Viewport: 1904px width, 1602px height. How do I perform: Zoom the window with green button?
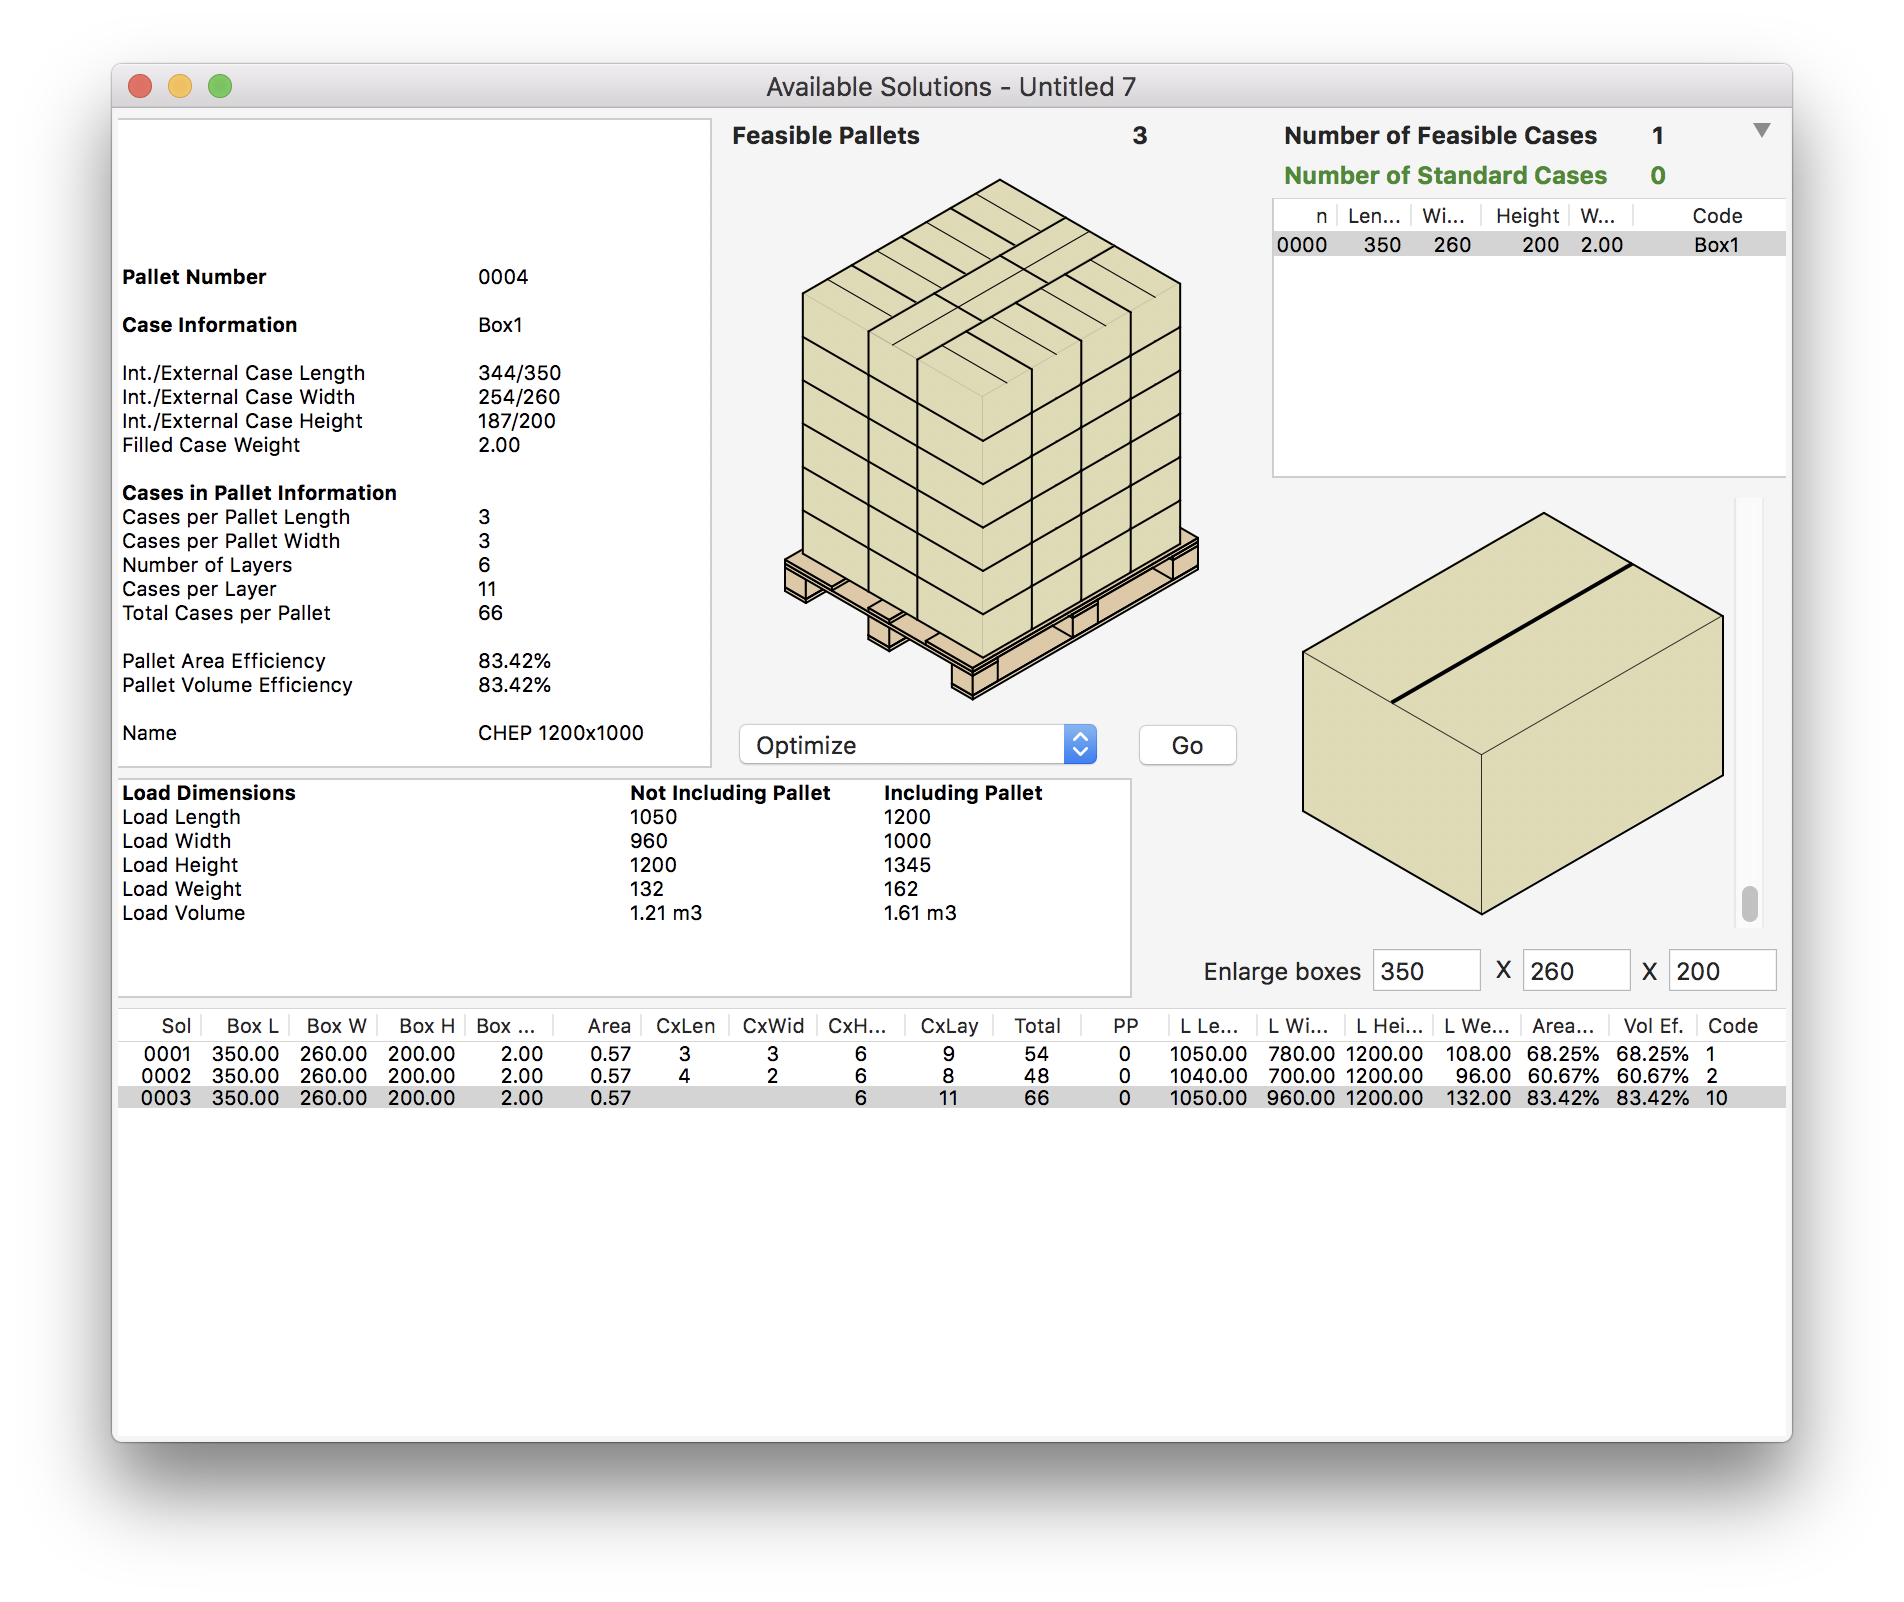click(x=220, y=87)
